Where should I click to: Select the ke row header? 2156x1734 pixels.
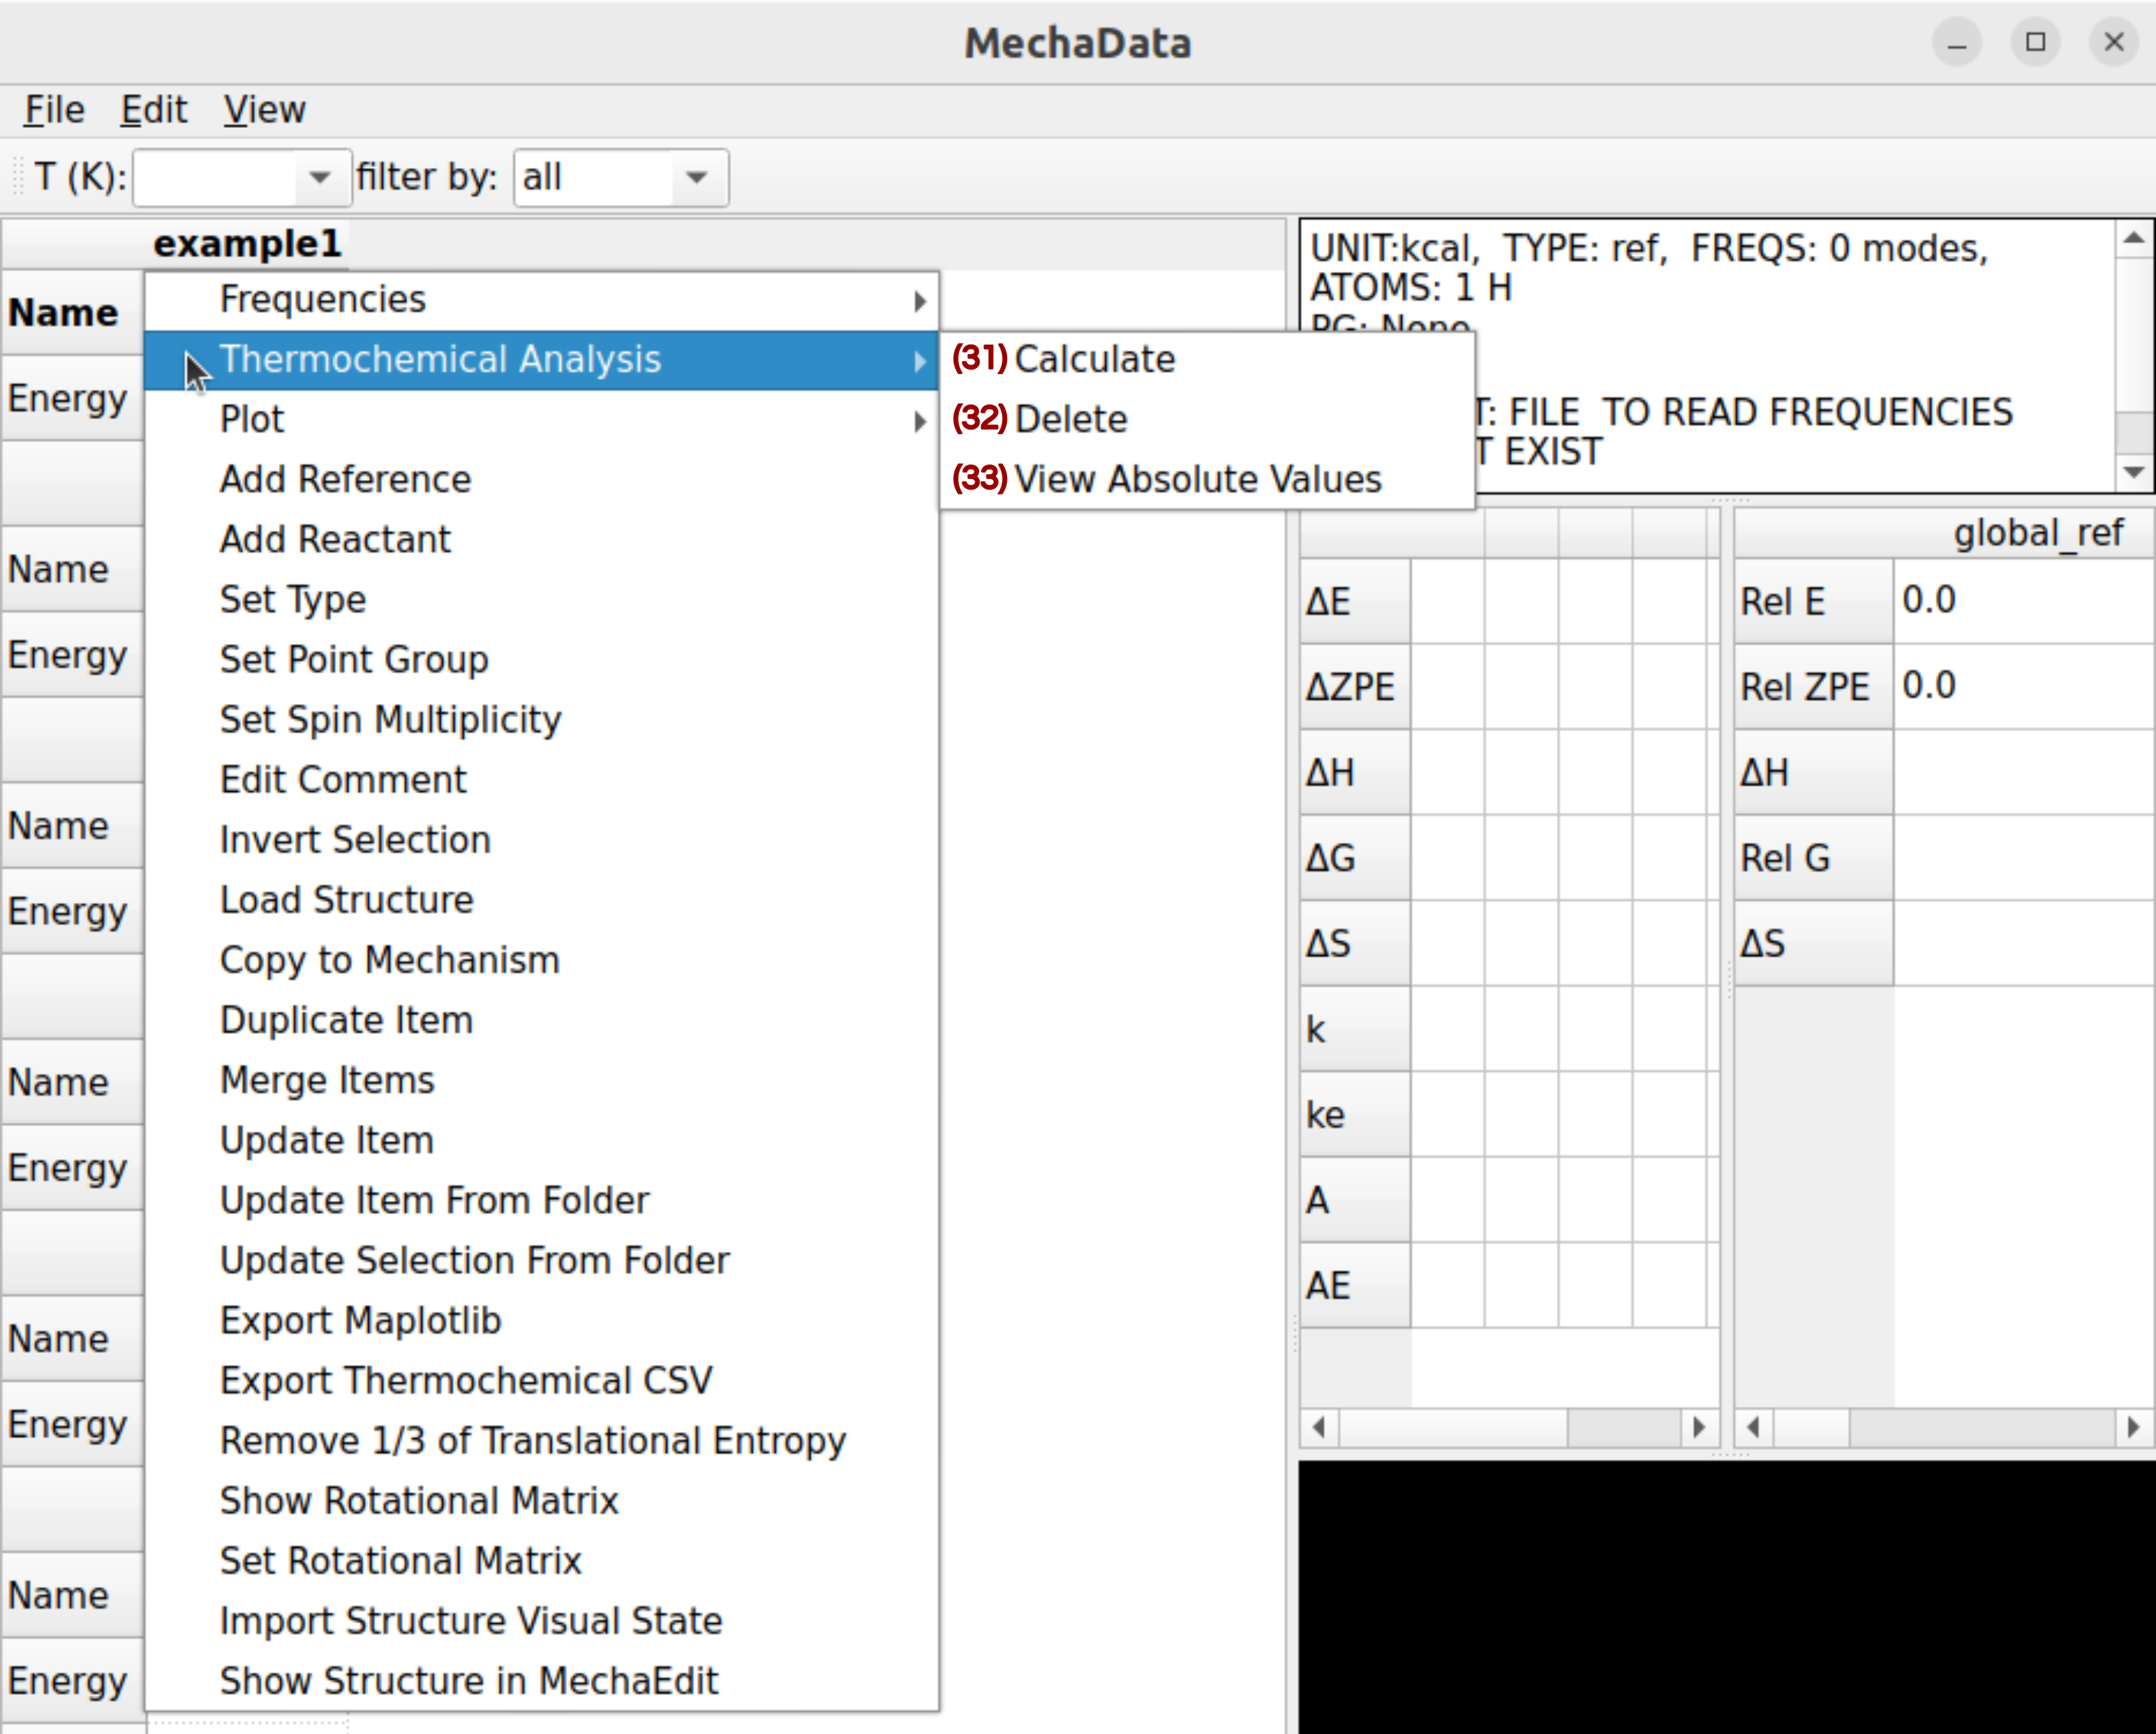tap(1355, 1115)
